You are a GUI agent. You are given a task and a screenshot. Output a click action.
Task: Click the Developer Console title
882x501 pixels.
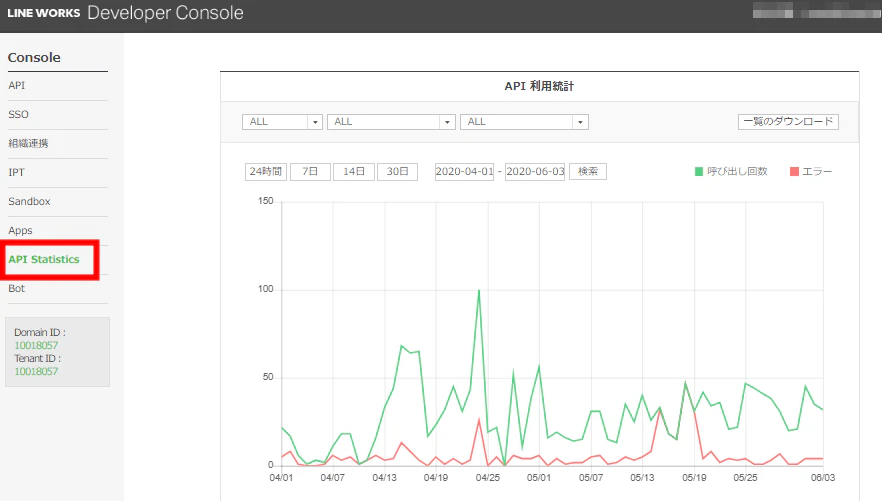165,12
